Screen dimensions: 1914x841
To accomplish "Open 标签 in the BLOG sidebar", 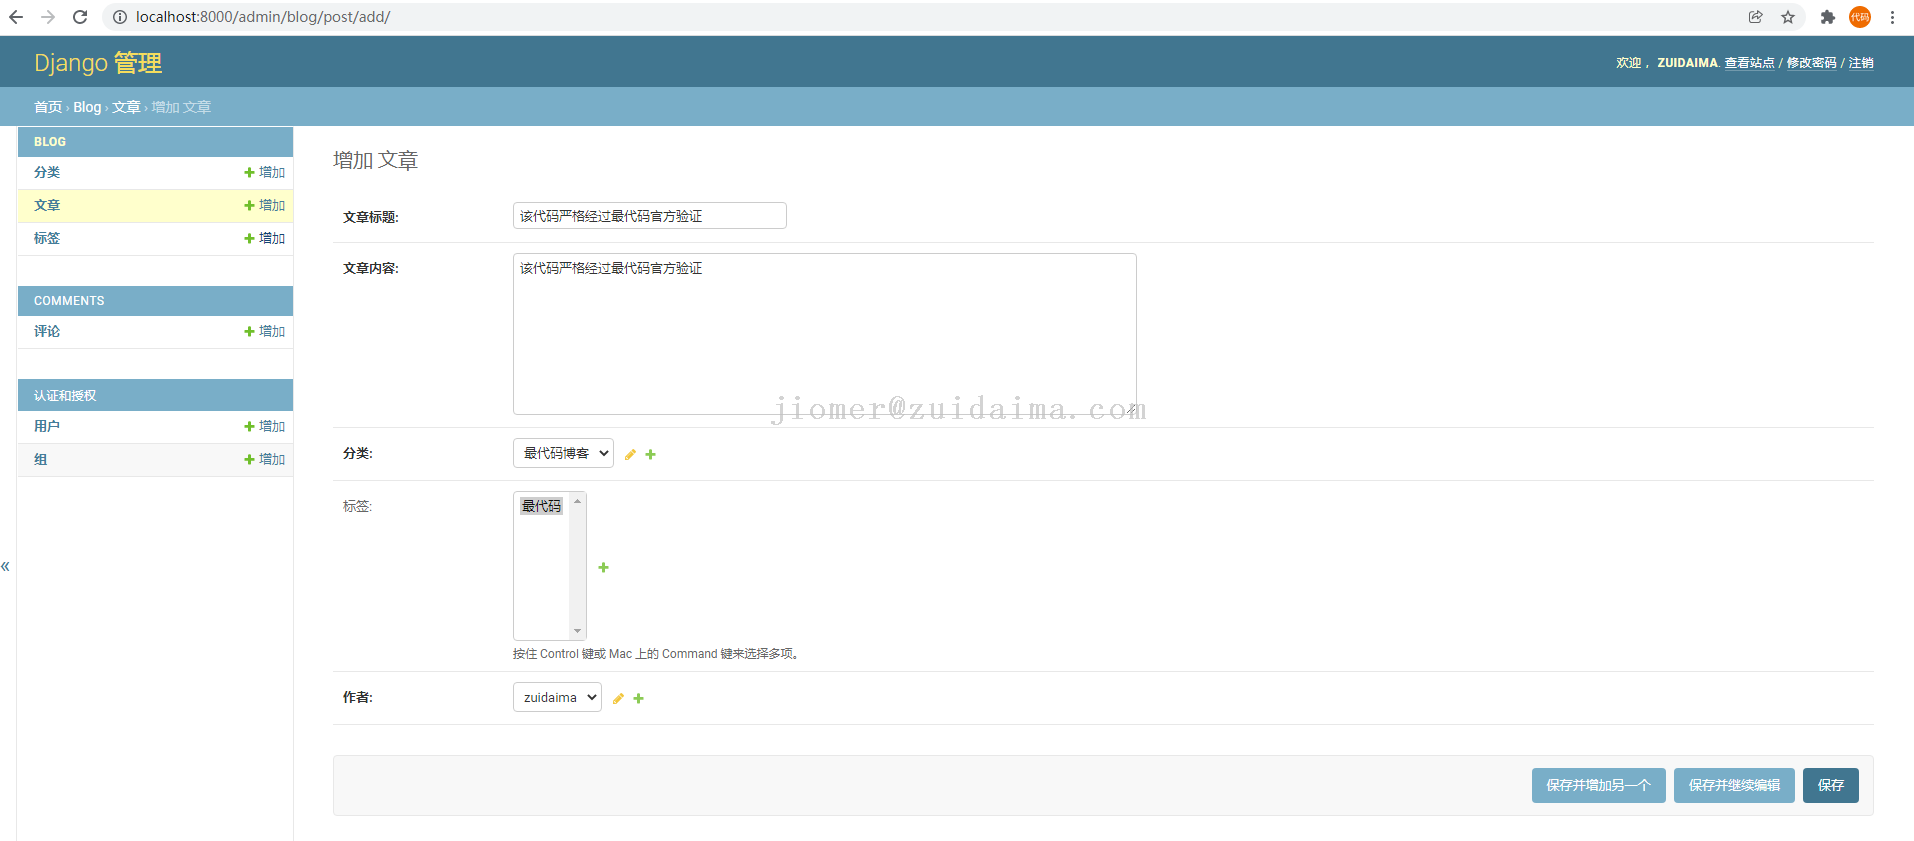I will (47, 238).
